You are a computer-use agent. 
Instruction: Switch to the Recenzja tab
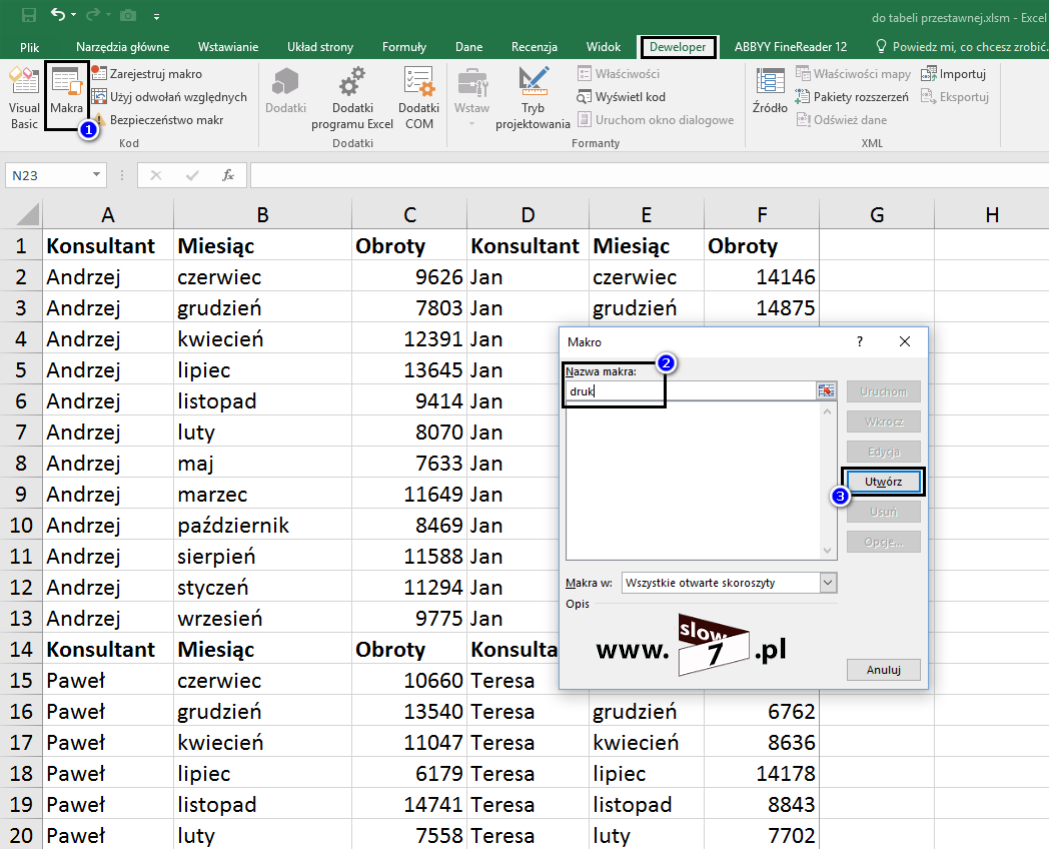point(535,47)
